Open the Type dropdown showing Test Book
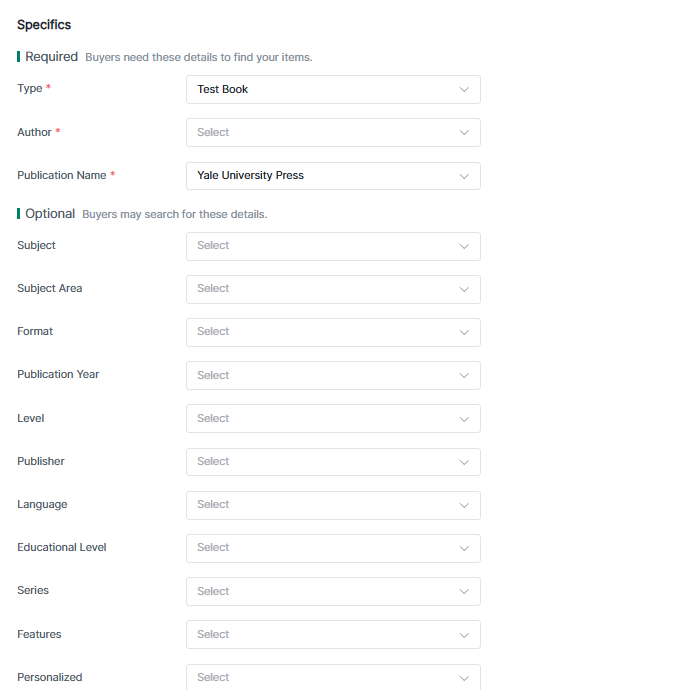Viewport: 674px width, 690px height. [x=332, y=89]
